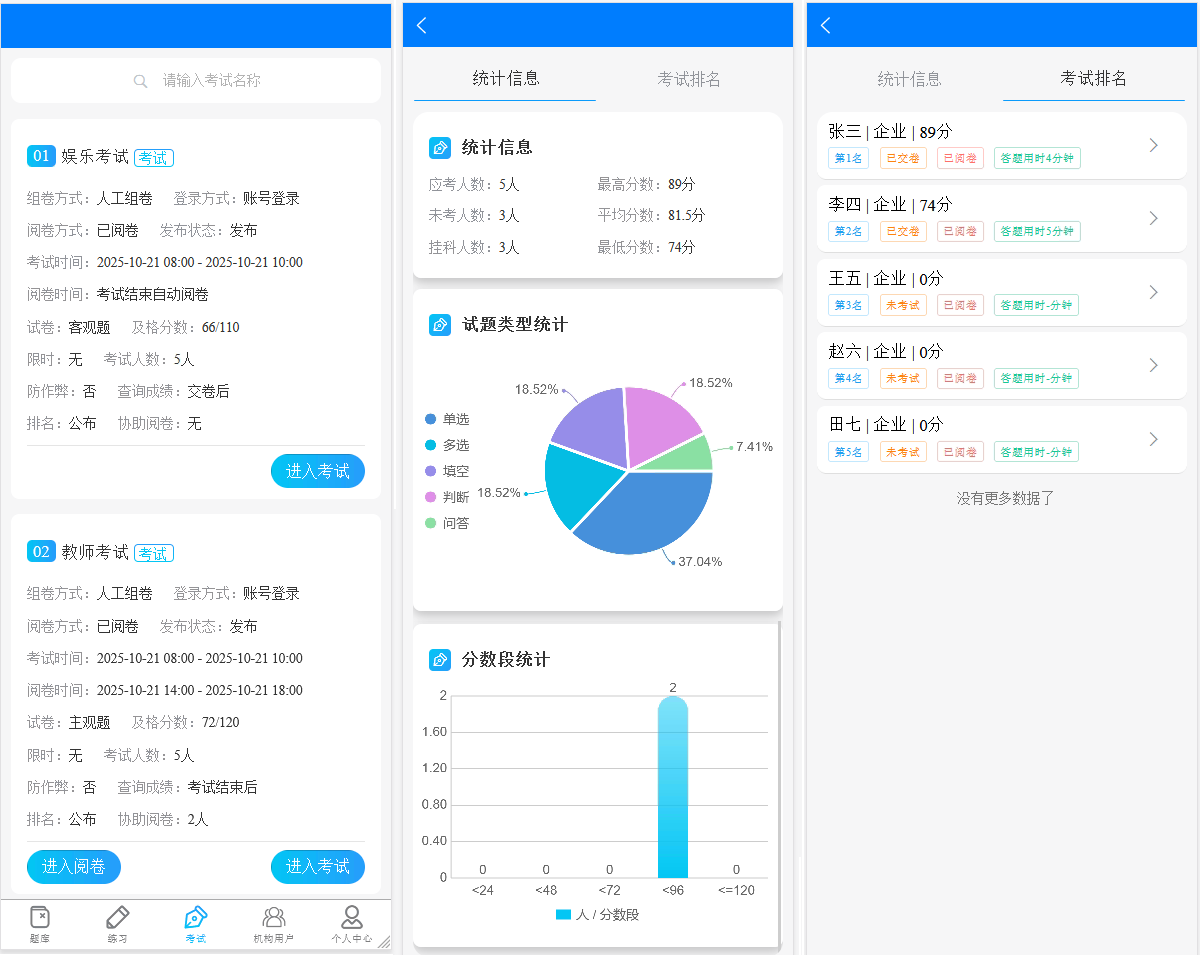The width and height of the screenshot is (1200, 955).
Task: Click 进入阅卷 button for 教师考试
Action: [x=74, y=867]
